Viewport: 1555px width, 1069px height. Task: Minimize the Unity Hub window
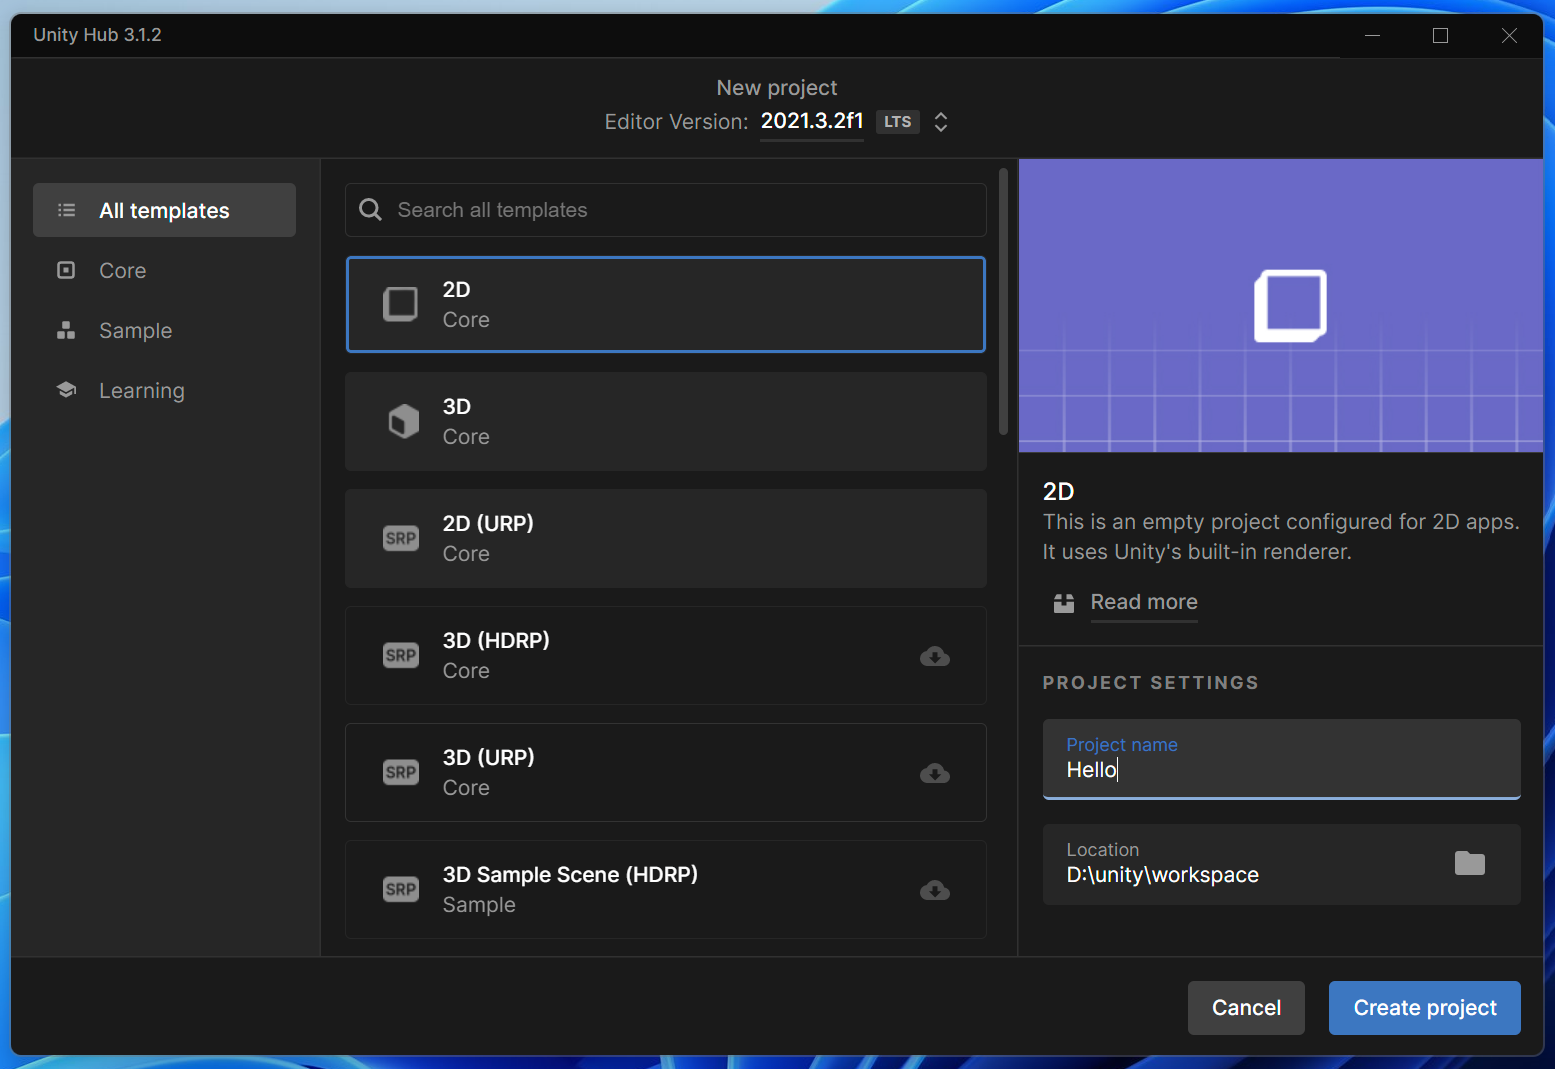click(1373, 35)
